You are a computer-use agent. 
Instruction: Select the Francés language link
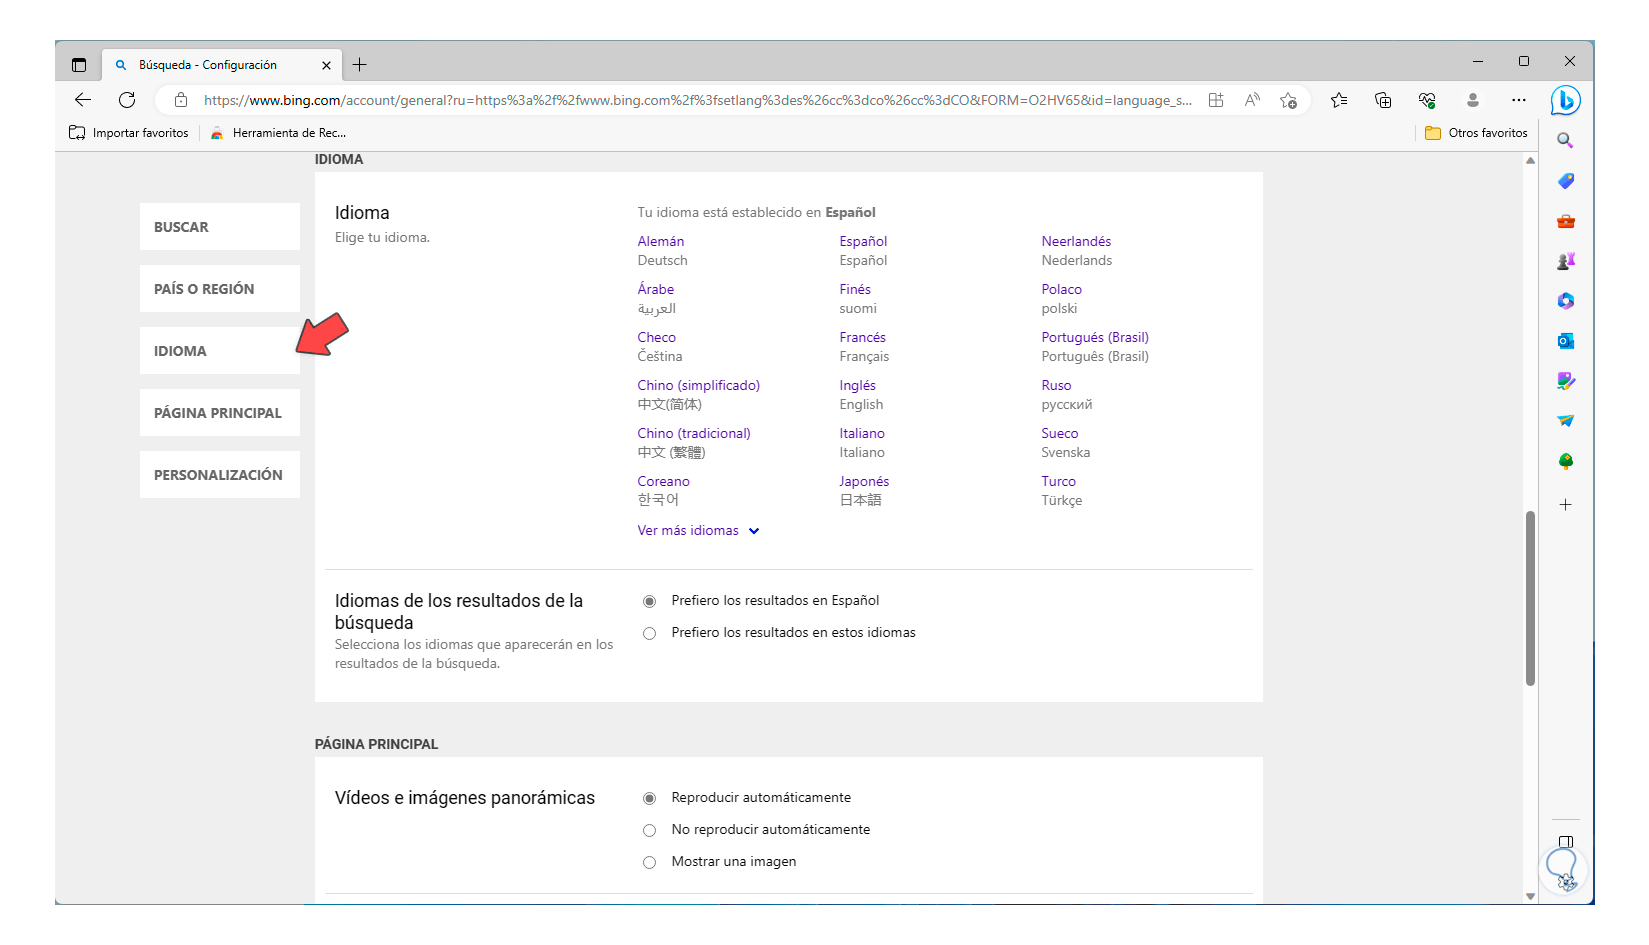[x=862, y=338]
